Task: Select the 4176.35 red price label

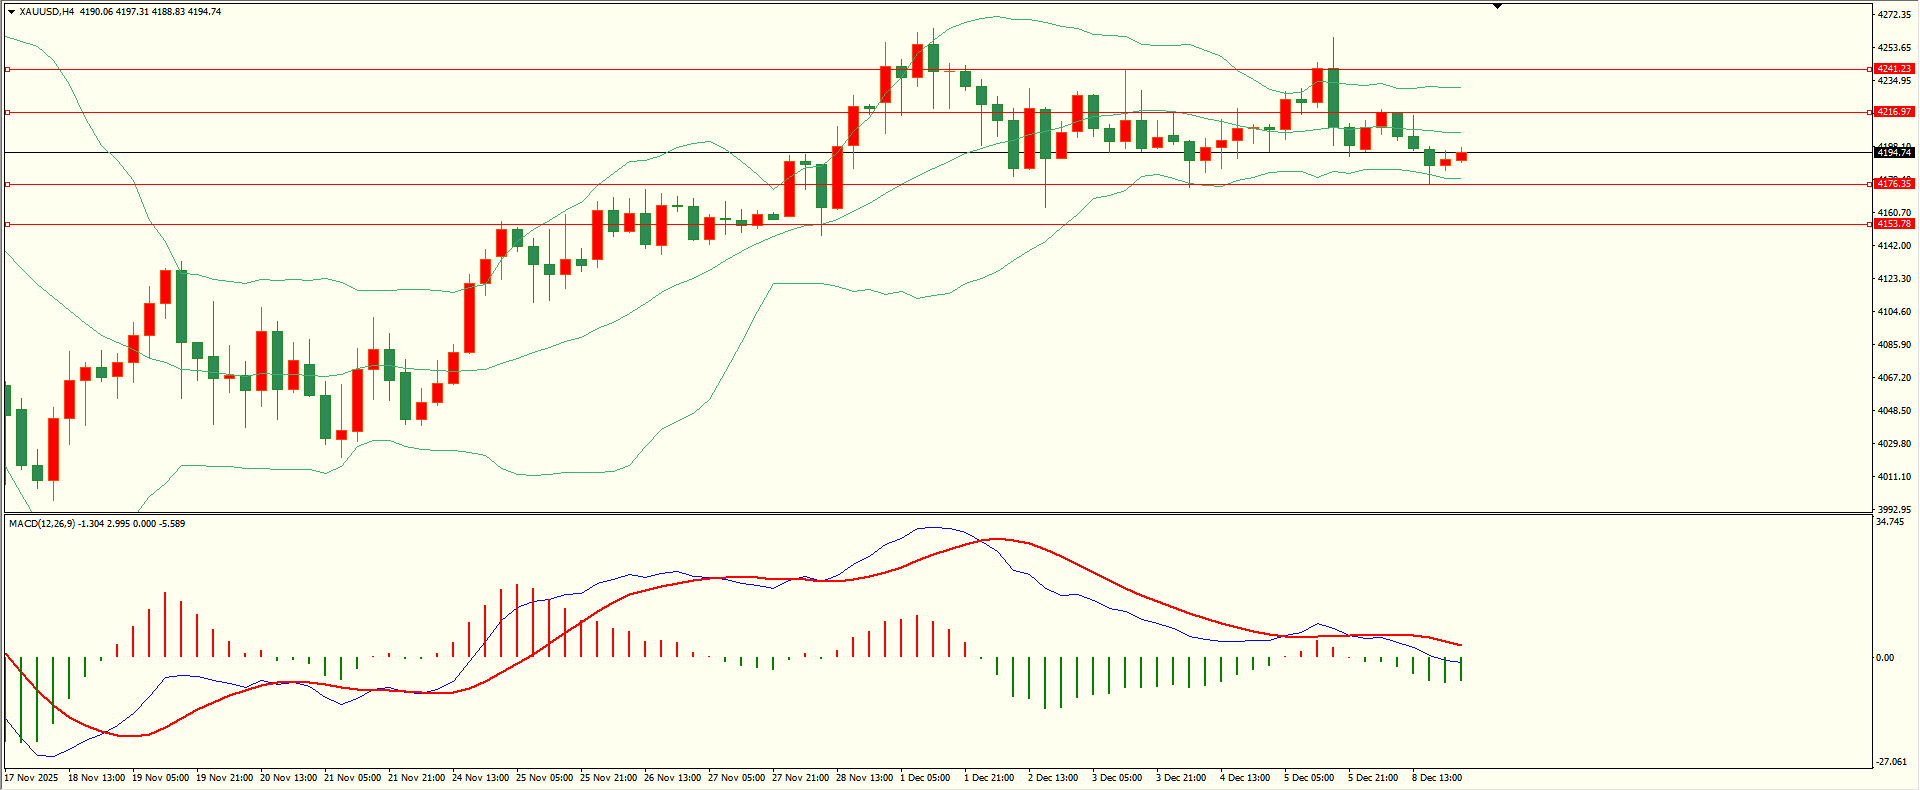Action: coord(1893,184)
